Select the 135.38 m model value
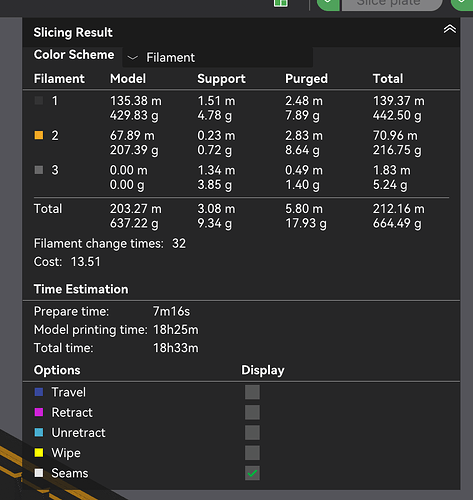This screenshot has width=473, height=500. coord(136,101)
